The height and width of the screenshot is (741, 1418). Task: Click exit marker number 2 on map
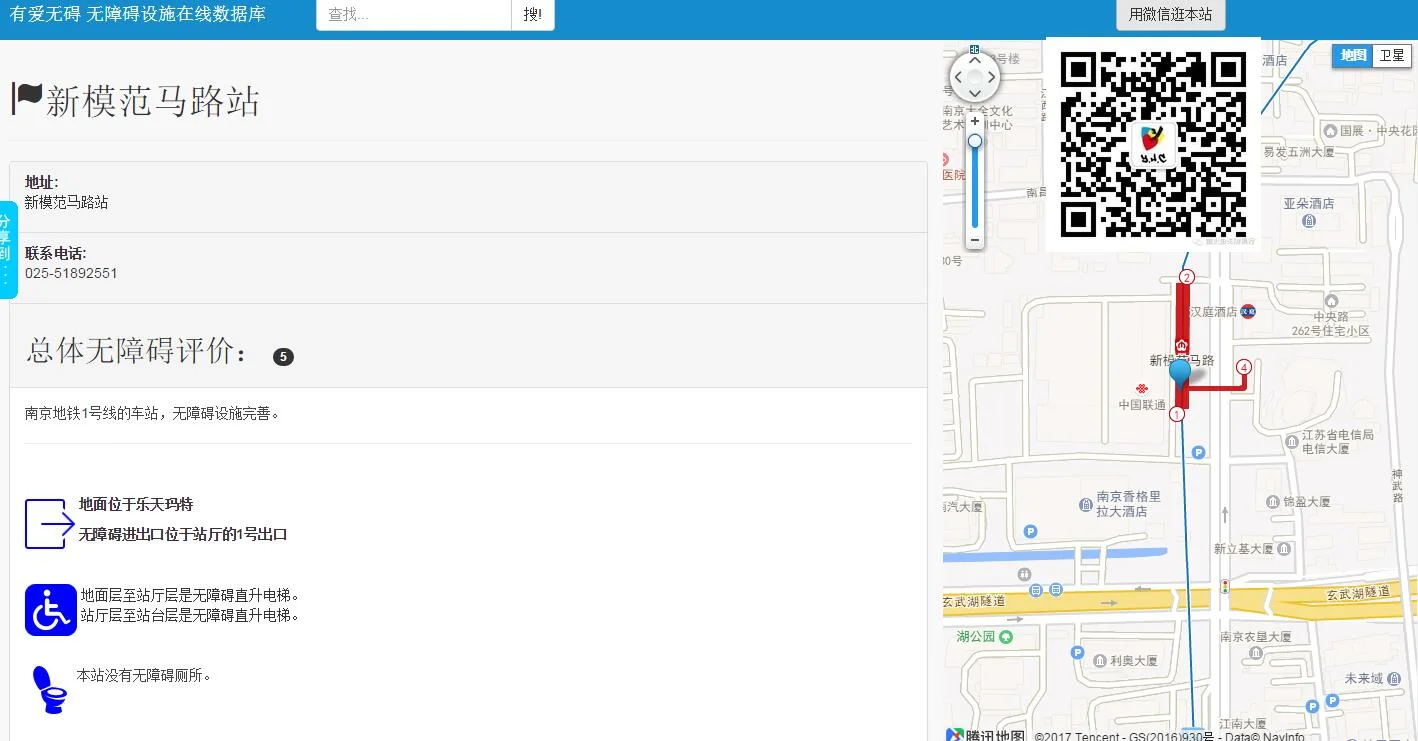pyautogui.click(x=1187, y=277)
